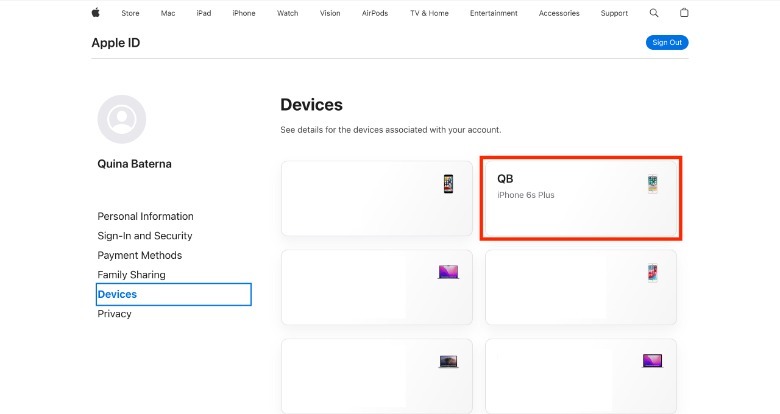Click the purple MacBook image in left card
The image size is (780, 414).
[x=448, y=272]
